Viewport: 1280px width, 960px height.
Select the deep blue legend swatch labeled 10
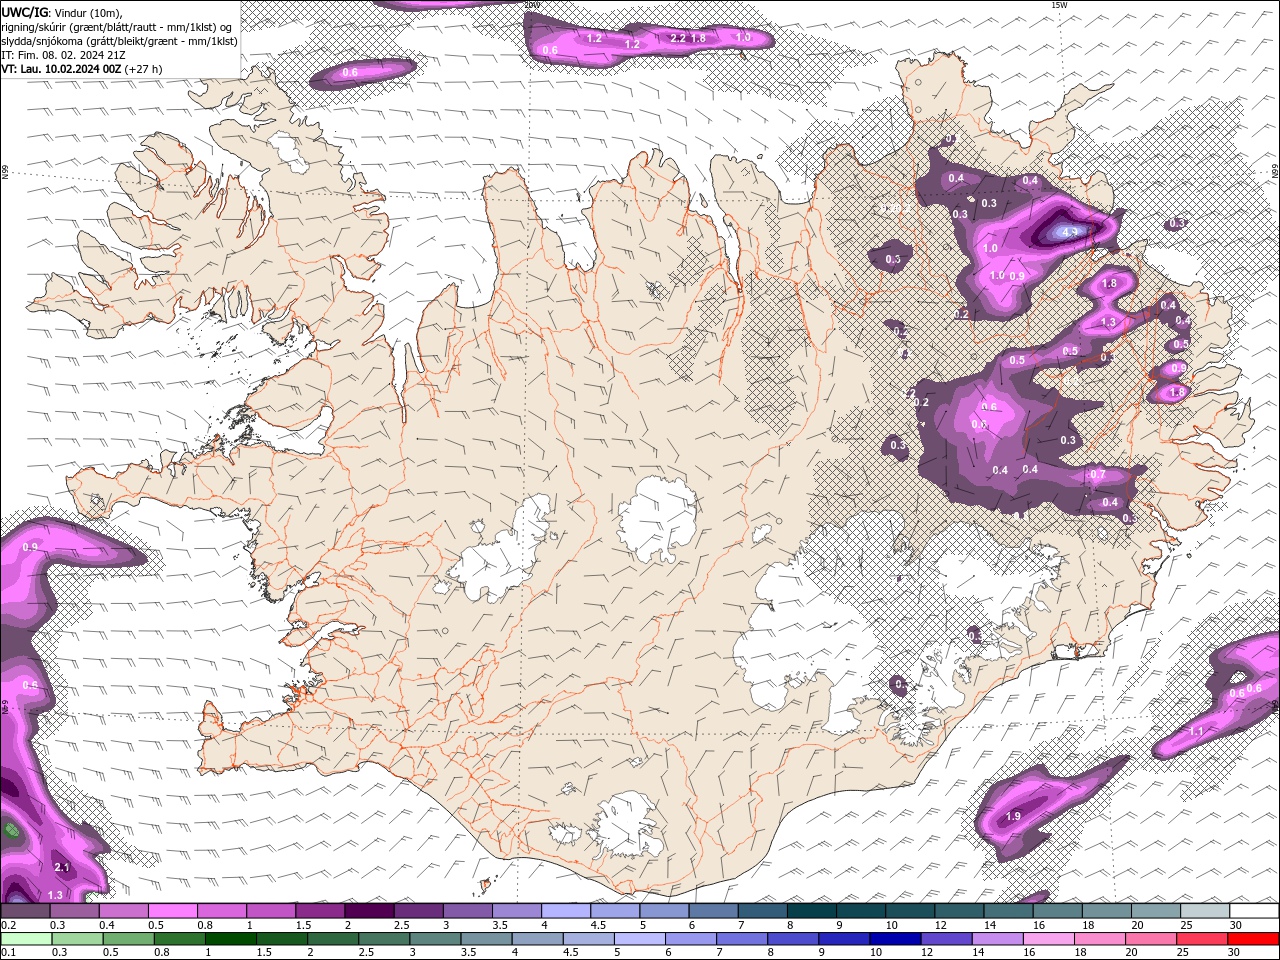[x=895, y=939]
